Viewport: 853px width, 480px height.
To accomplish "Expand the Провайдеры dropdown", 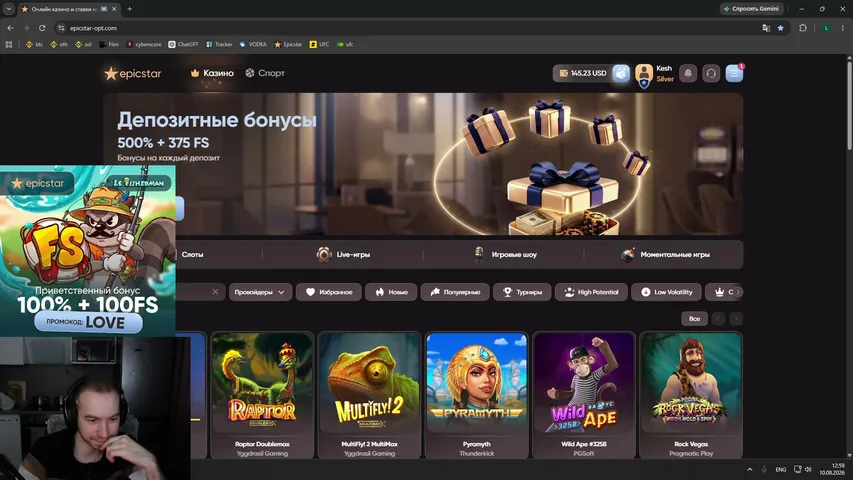I will tap(260, 292).
